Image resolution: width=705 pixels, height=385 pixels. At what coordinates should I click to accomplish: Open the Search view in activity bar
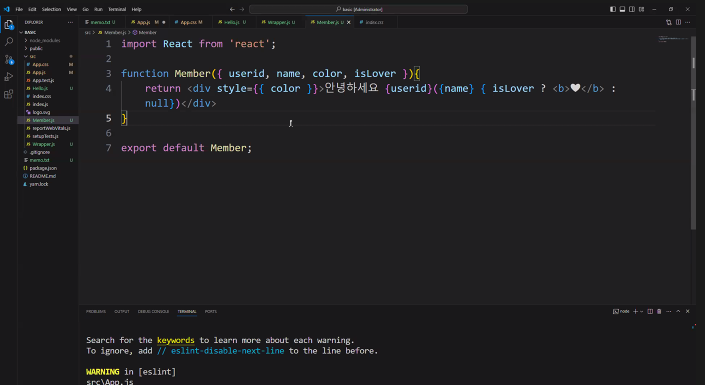click(x=9, y=42)
